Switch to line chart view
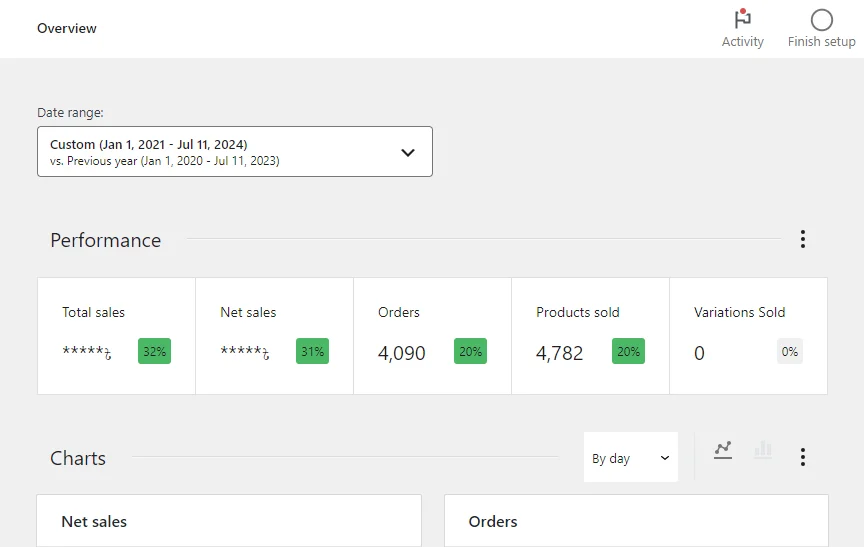 [x=723, y=450]
